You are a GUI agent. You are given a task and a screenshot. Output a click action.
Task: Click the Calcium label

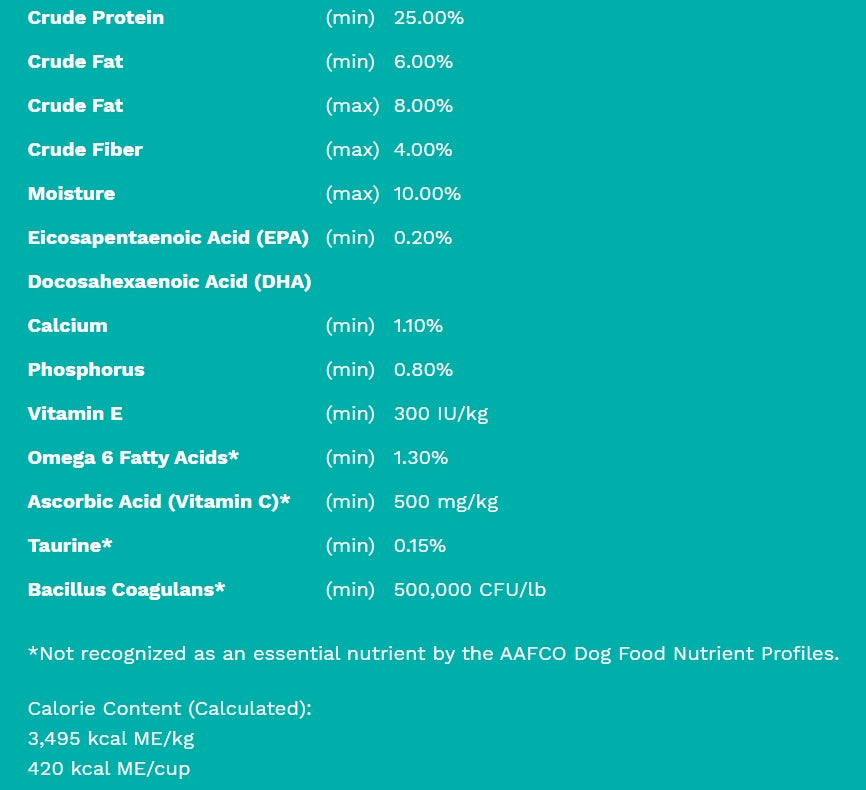[67, 326]
